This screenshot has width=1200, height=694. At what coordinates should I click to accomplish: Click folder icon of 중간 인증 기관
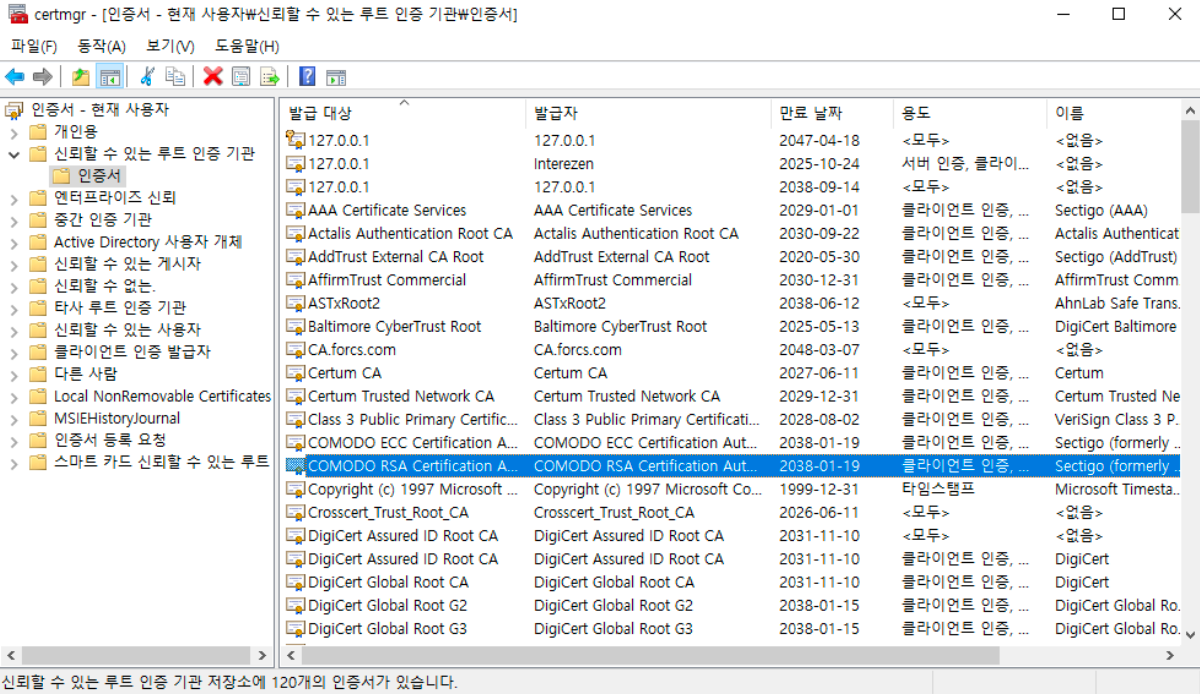pyautogui.click(x=38, y=219)
